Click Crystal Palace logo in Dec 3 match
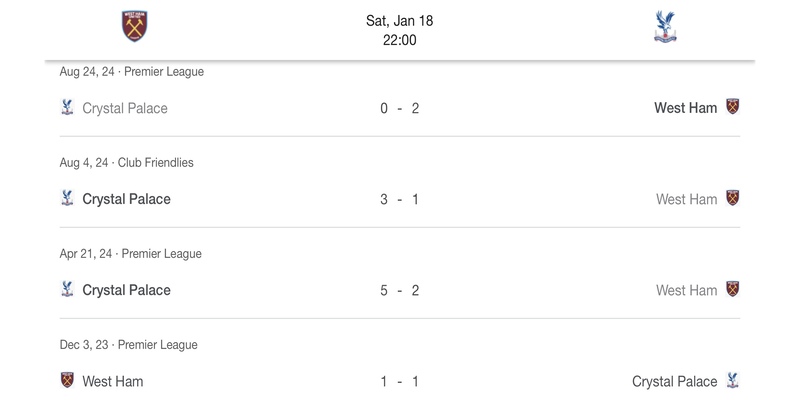The height and width of the screenshot is (400, 800). [x=732, y=381]
